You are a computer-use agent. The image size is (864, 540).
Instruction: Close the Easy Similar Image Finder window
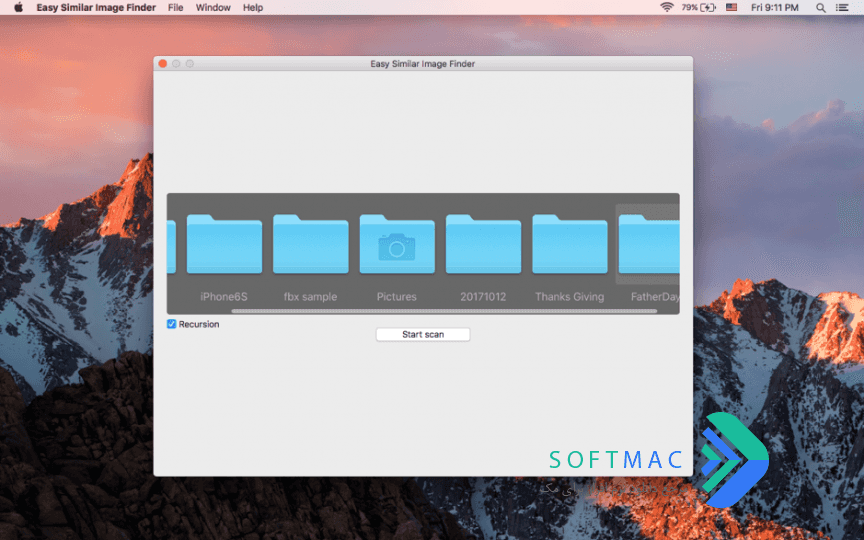[163, 63]
